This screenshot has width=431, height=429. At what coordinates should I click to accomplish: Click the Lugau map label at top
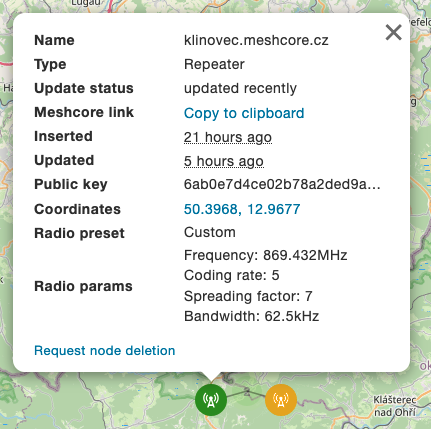86,3
